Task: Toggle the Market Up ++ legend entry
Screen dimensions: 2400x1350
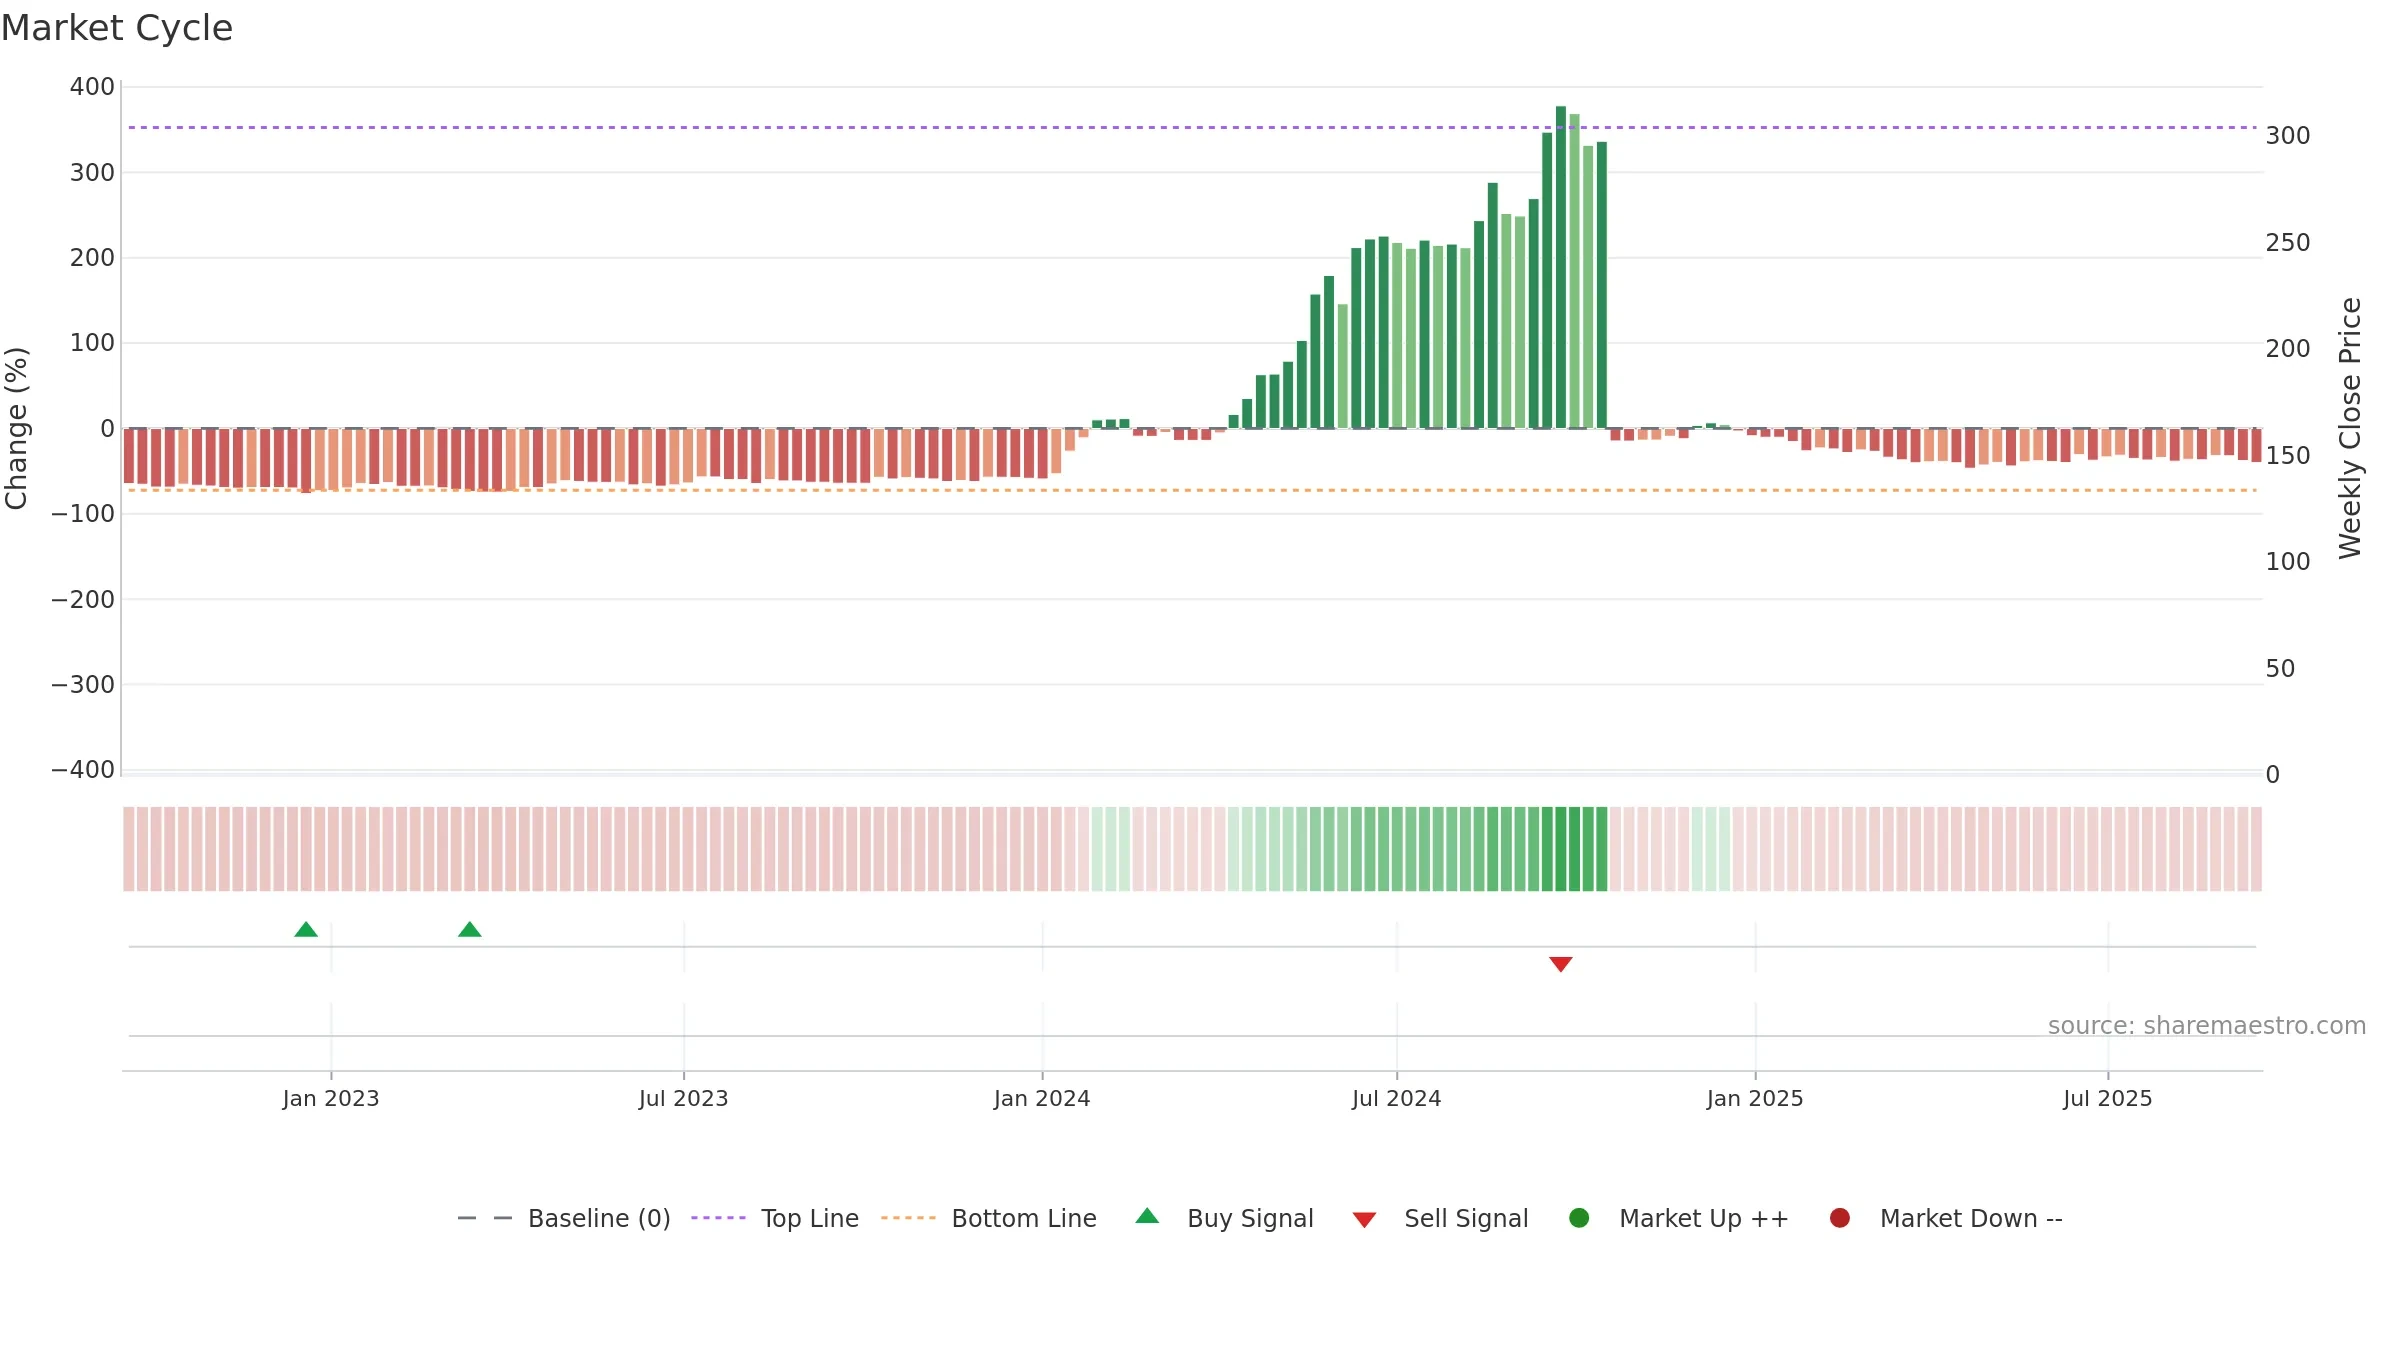Action: (x=1679, y=1218)
